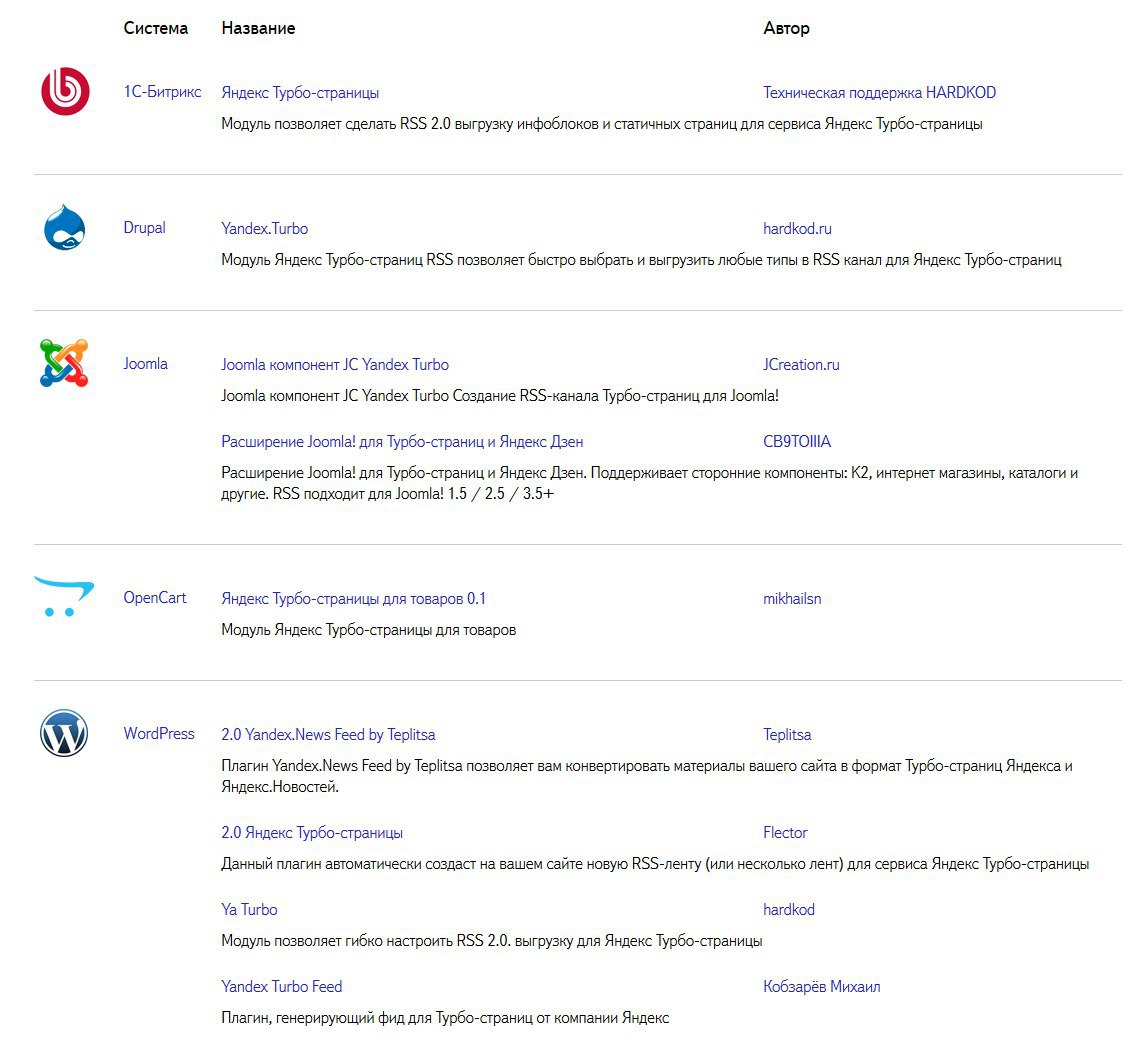The width and height of the screenshot is (1139, 1064).
Task: Open the Flector author link
Action: 785,832
